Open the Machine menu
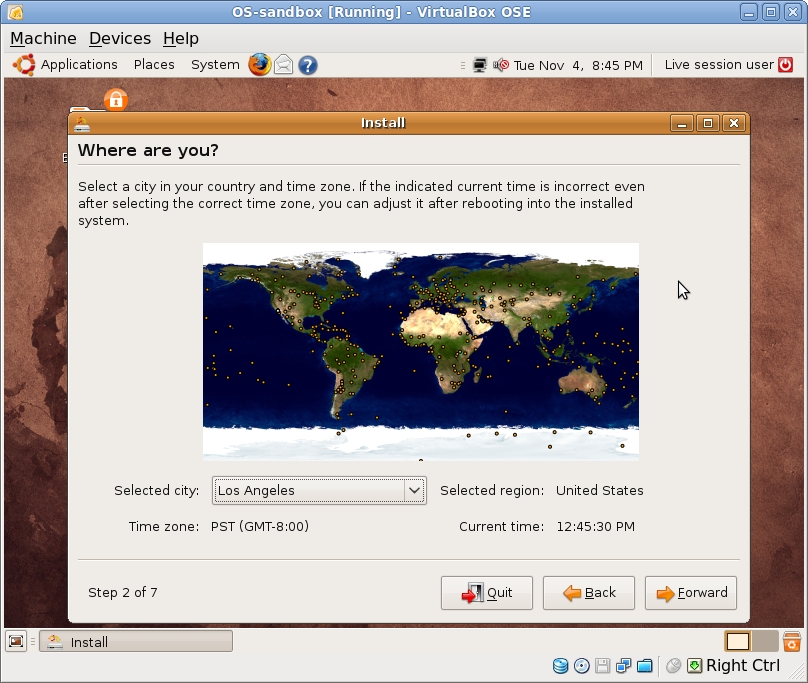The height and width of the screenshot is (683, 808). click(x=43, y=39)
